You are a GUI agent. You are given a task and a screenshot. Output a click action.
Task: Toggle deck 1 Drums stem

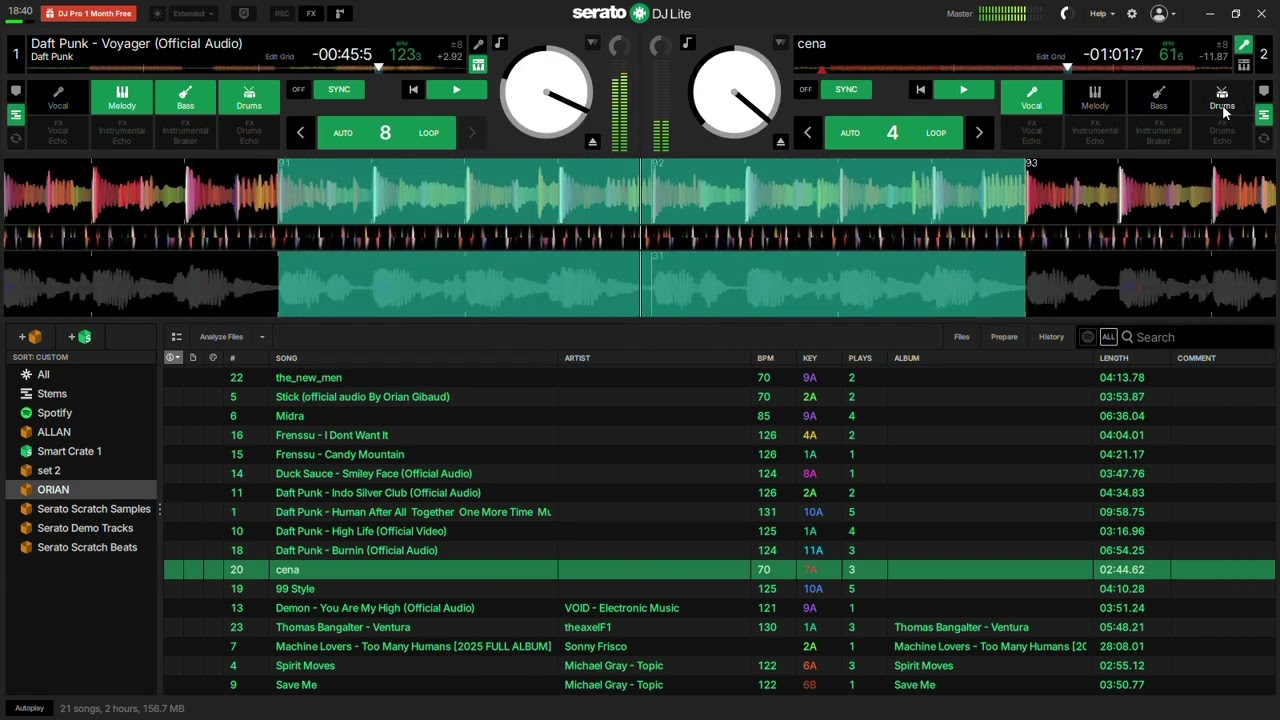[249, 97]
